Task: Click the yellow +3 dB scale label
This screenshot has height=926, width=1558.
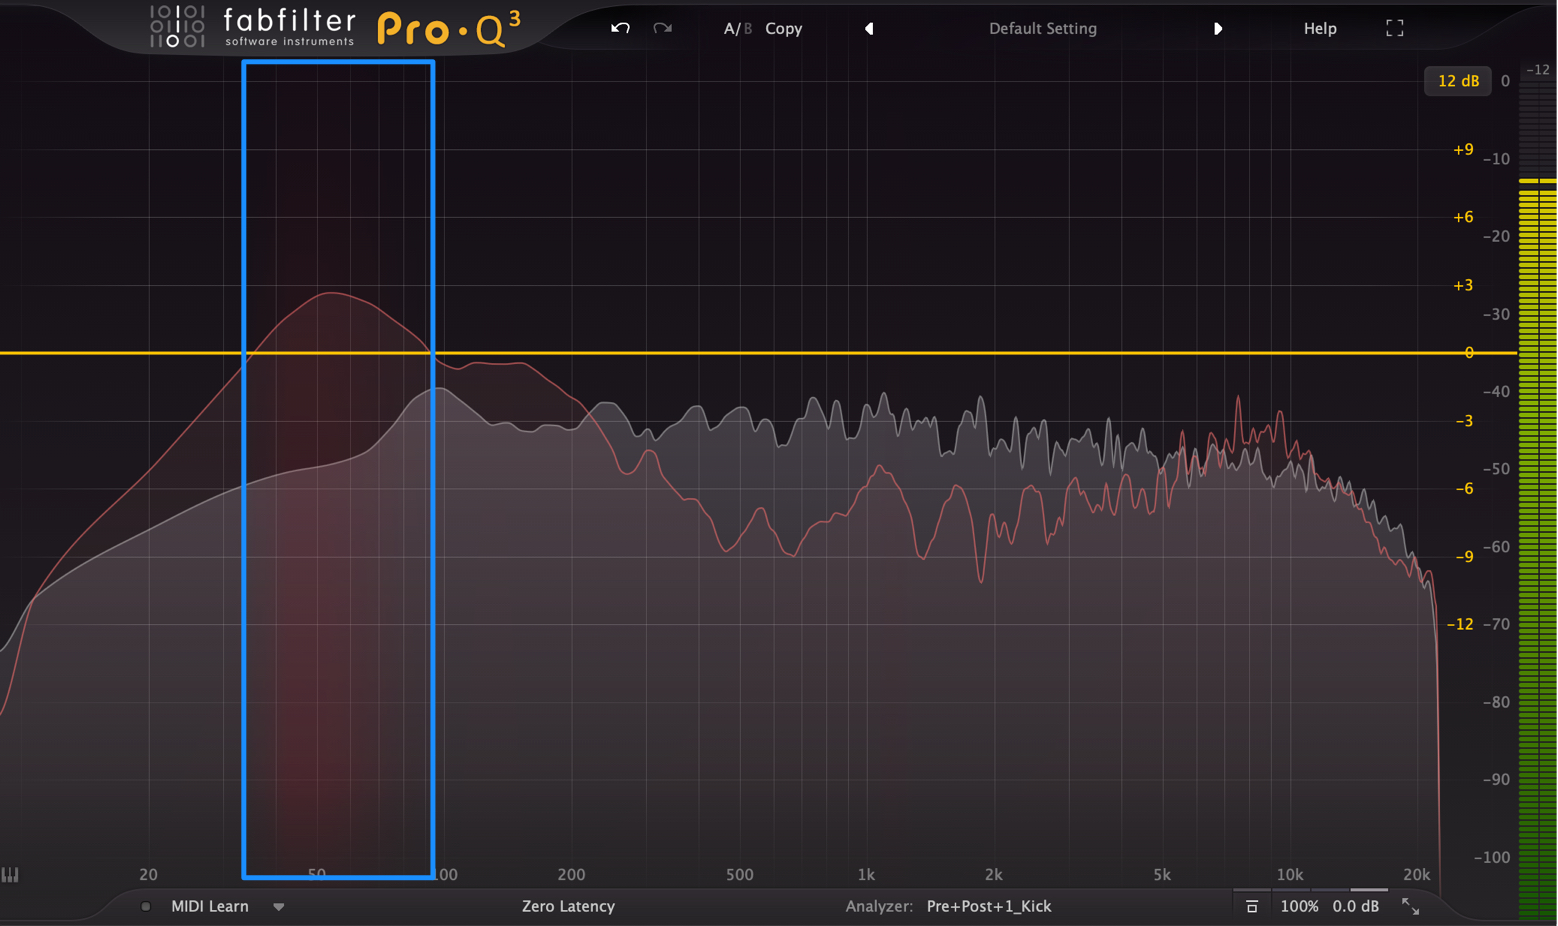Action: tap(1463, 286)
